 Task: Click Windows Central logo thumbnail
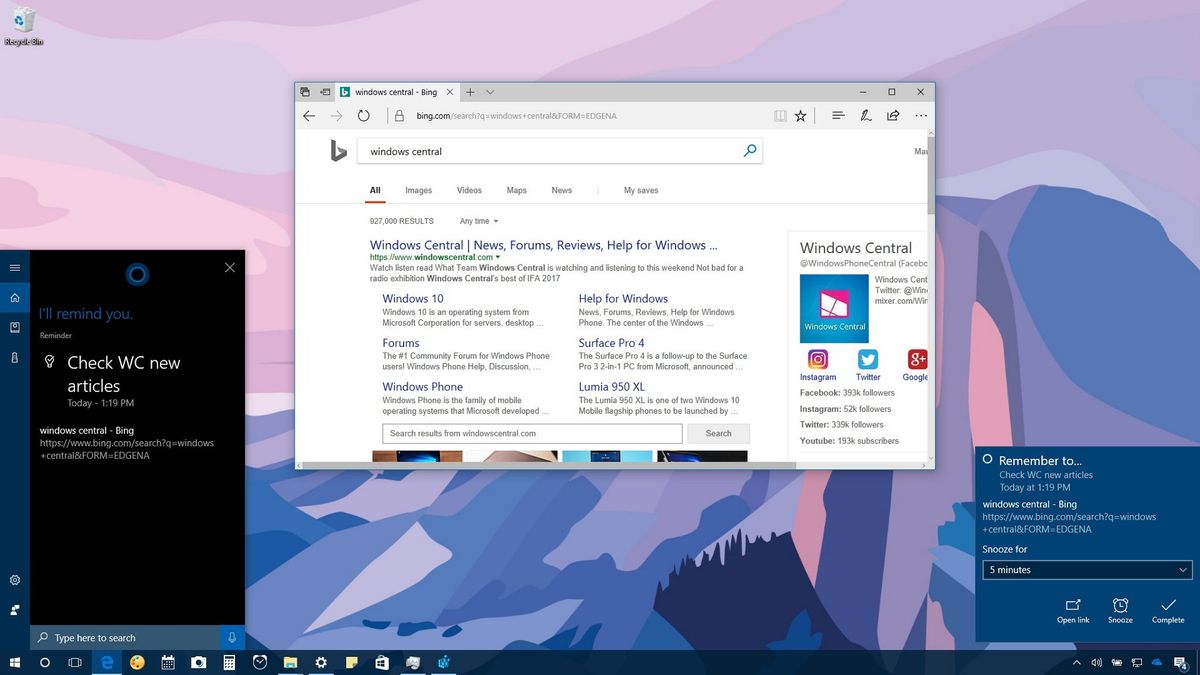[834, 308]
